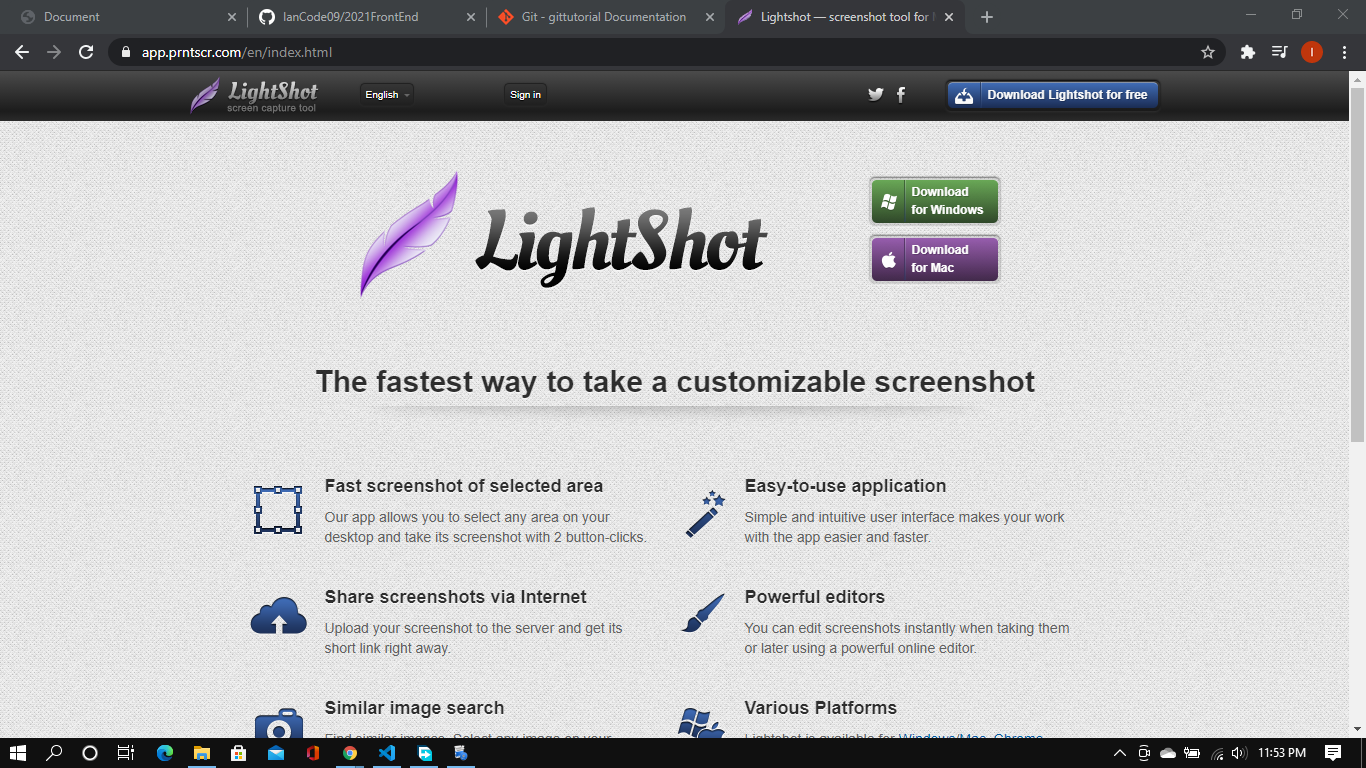The image size is (1366, 768).
Task: Reload the current page
Action: pyautogui.click(x=86, y=52)
